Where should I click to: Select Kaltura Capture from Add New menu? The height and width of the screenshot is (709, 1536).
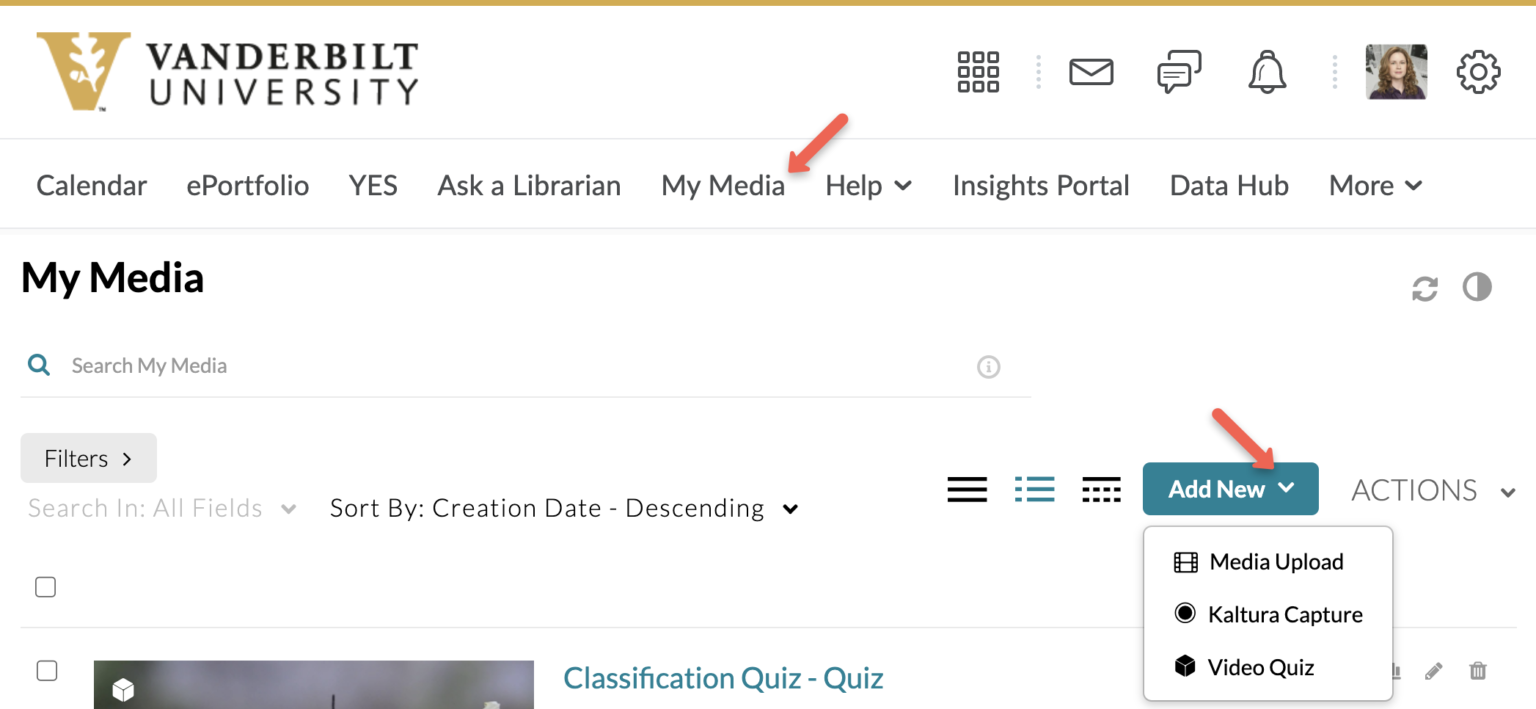click(1284, 614)
